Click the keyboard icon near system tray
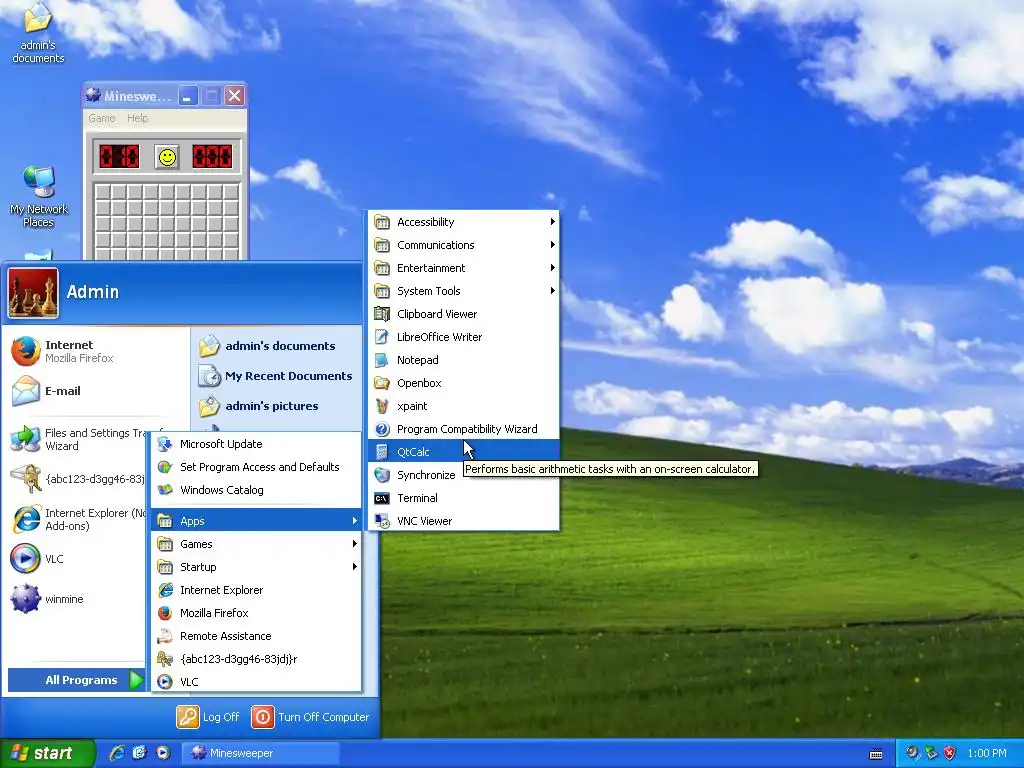Image resolution: width=1024 pixels, height=768 pixels. [876, 754]
